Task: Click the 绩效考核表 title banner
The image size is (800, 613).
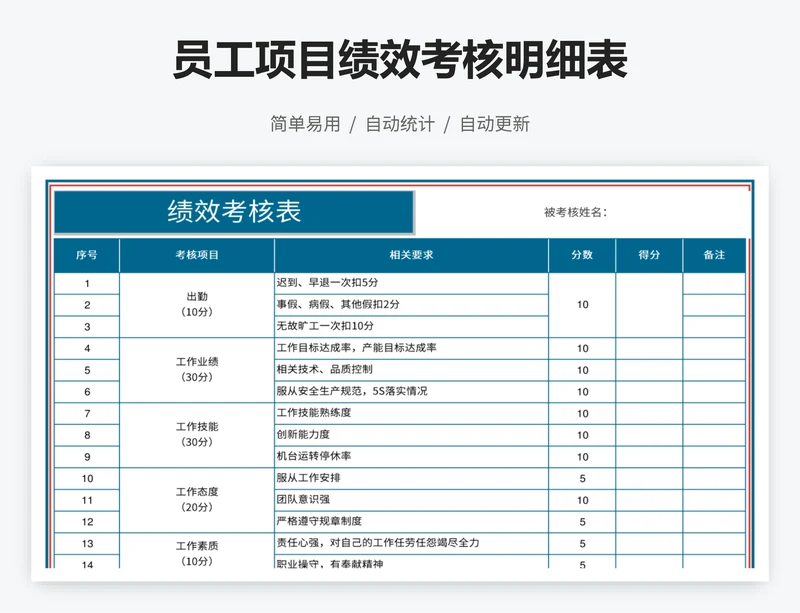Action: tap(234, 212)
